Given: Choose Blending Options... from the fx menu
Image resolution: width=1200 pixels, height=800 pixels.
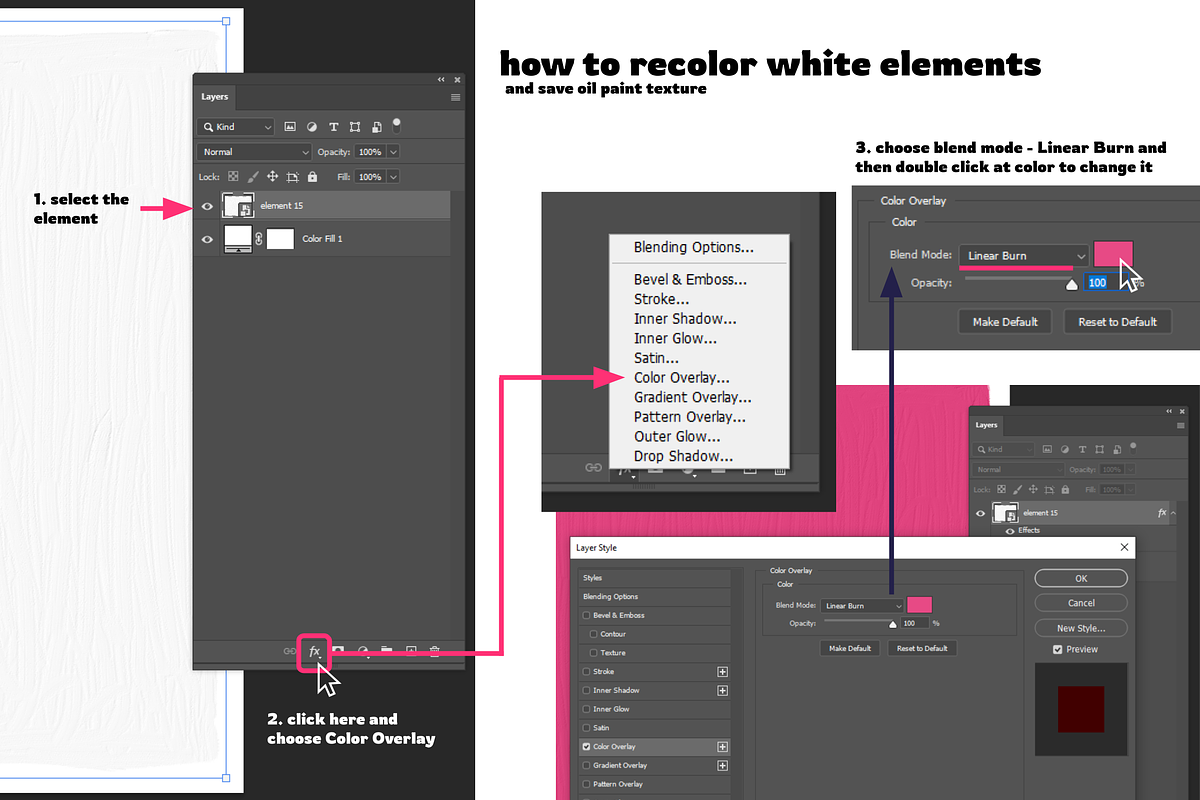Looking at the screenshot, I should click(x=694, y=247).
